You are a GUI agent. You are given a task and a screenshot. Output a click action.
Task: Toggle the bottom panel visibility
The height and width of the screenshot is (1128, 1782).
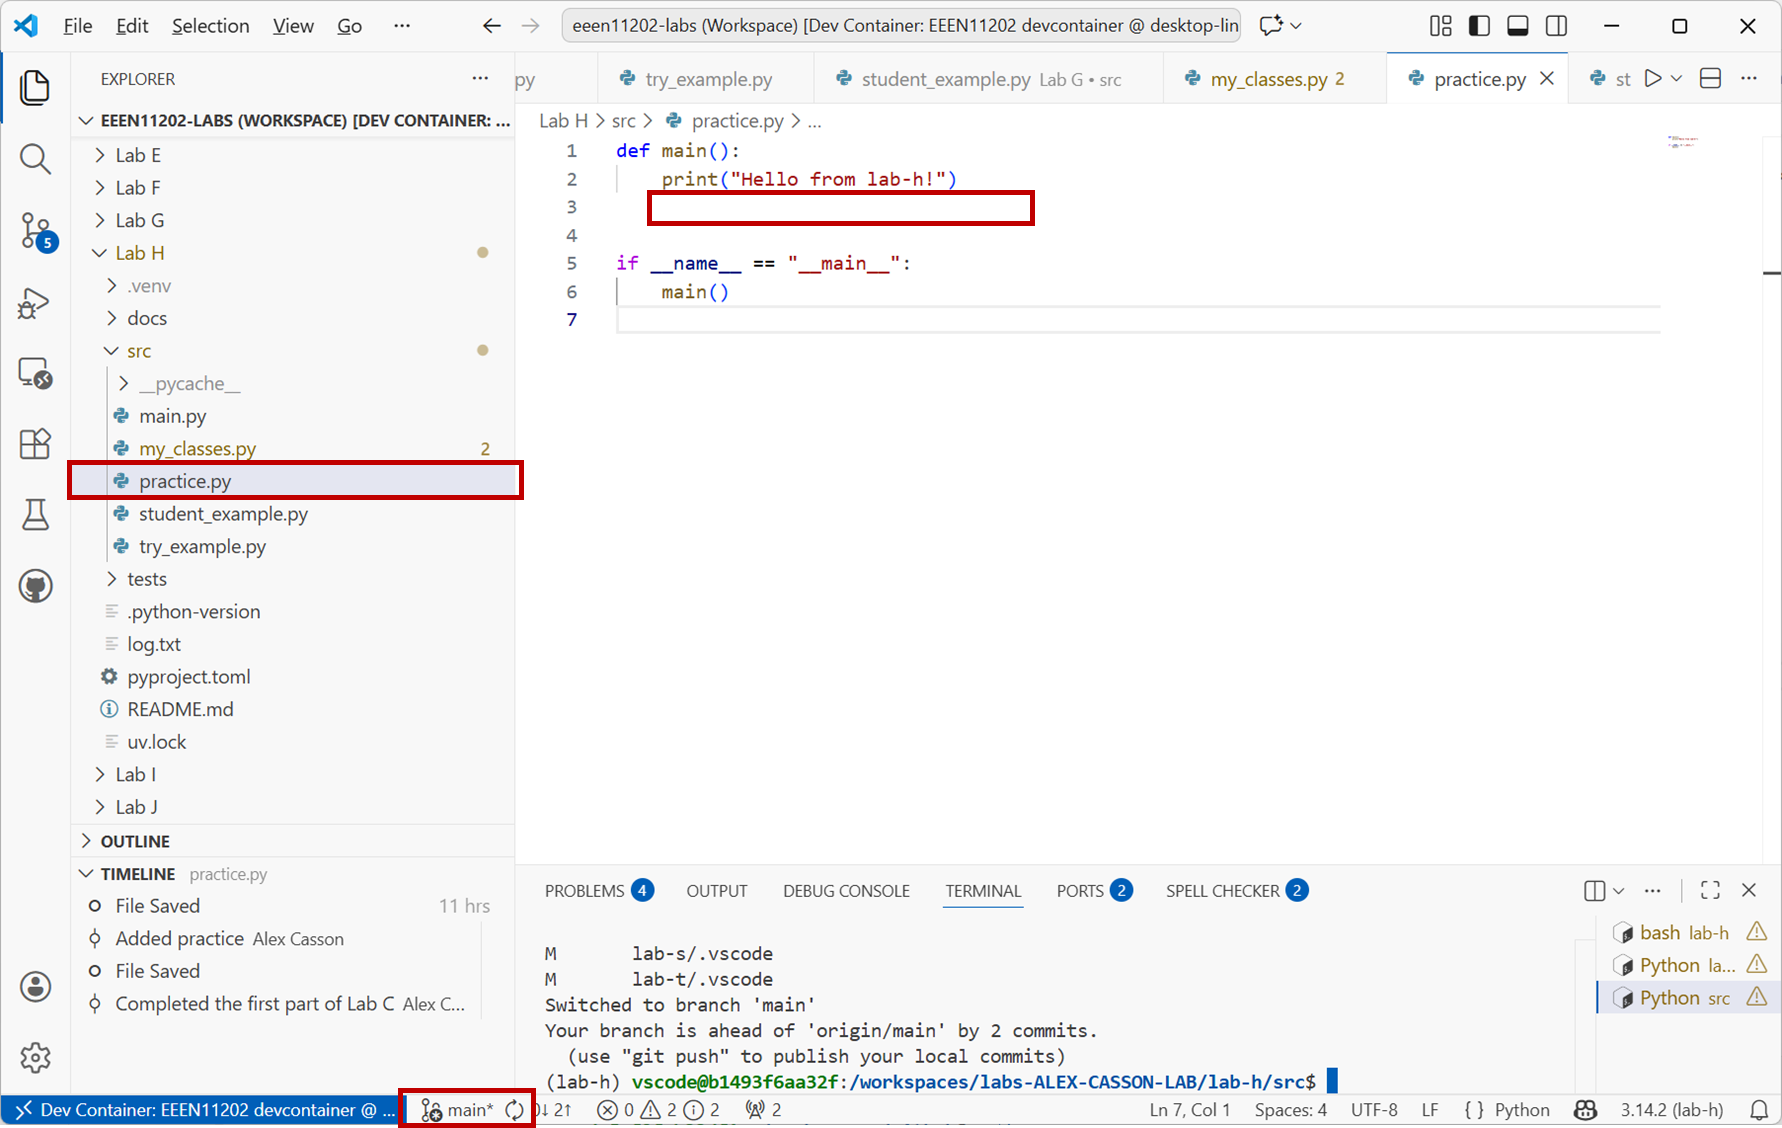1517,26
